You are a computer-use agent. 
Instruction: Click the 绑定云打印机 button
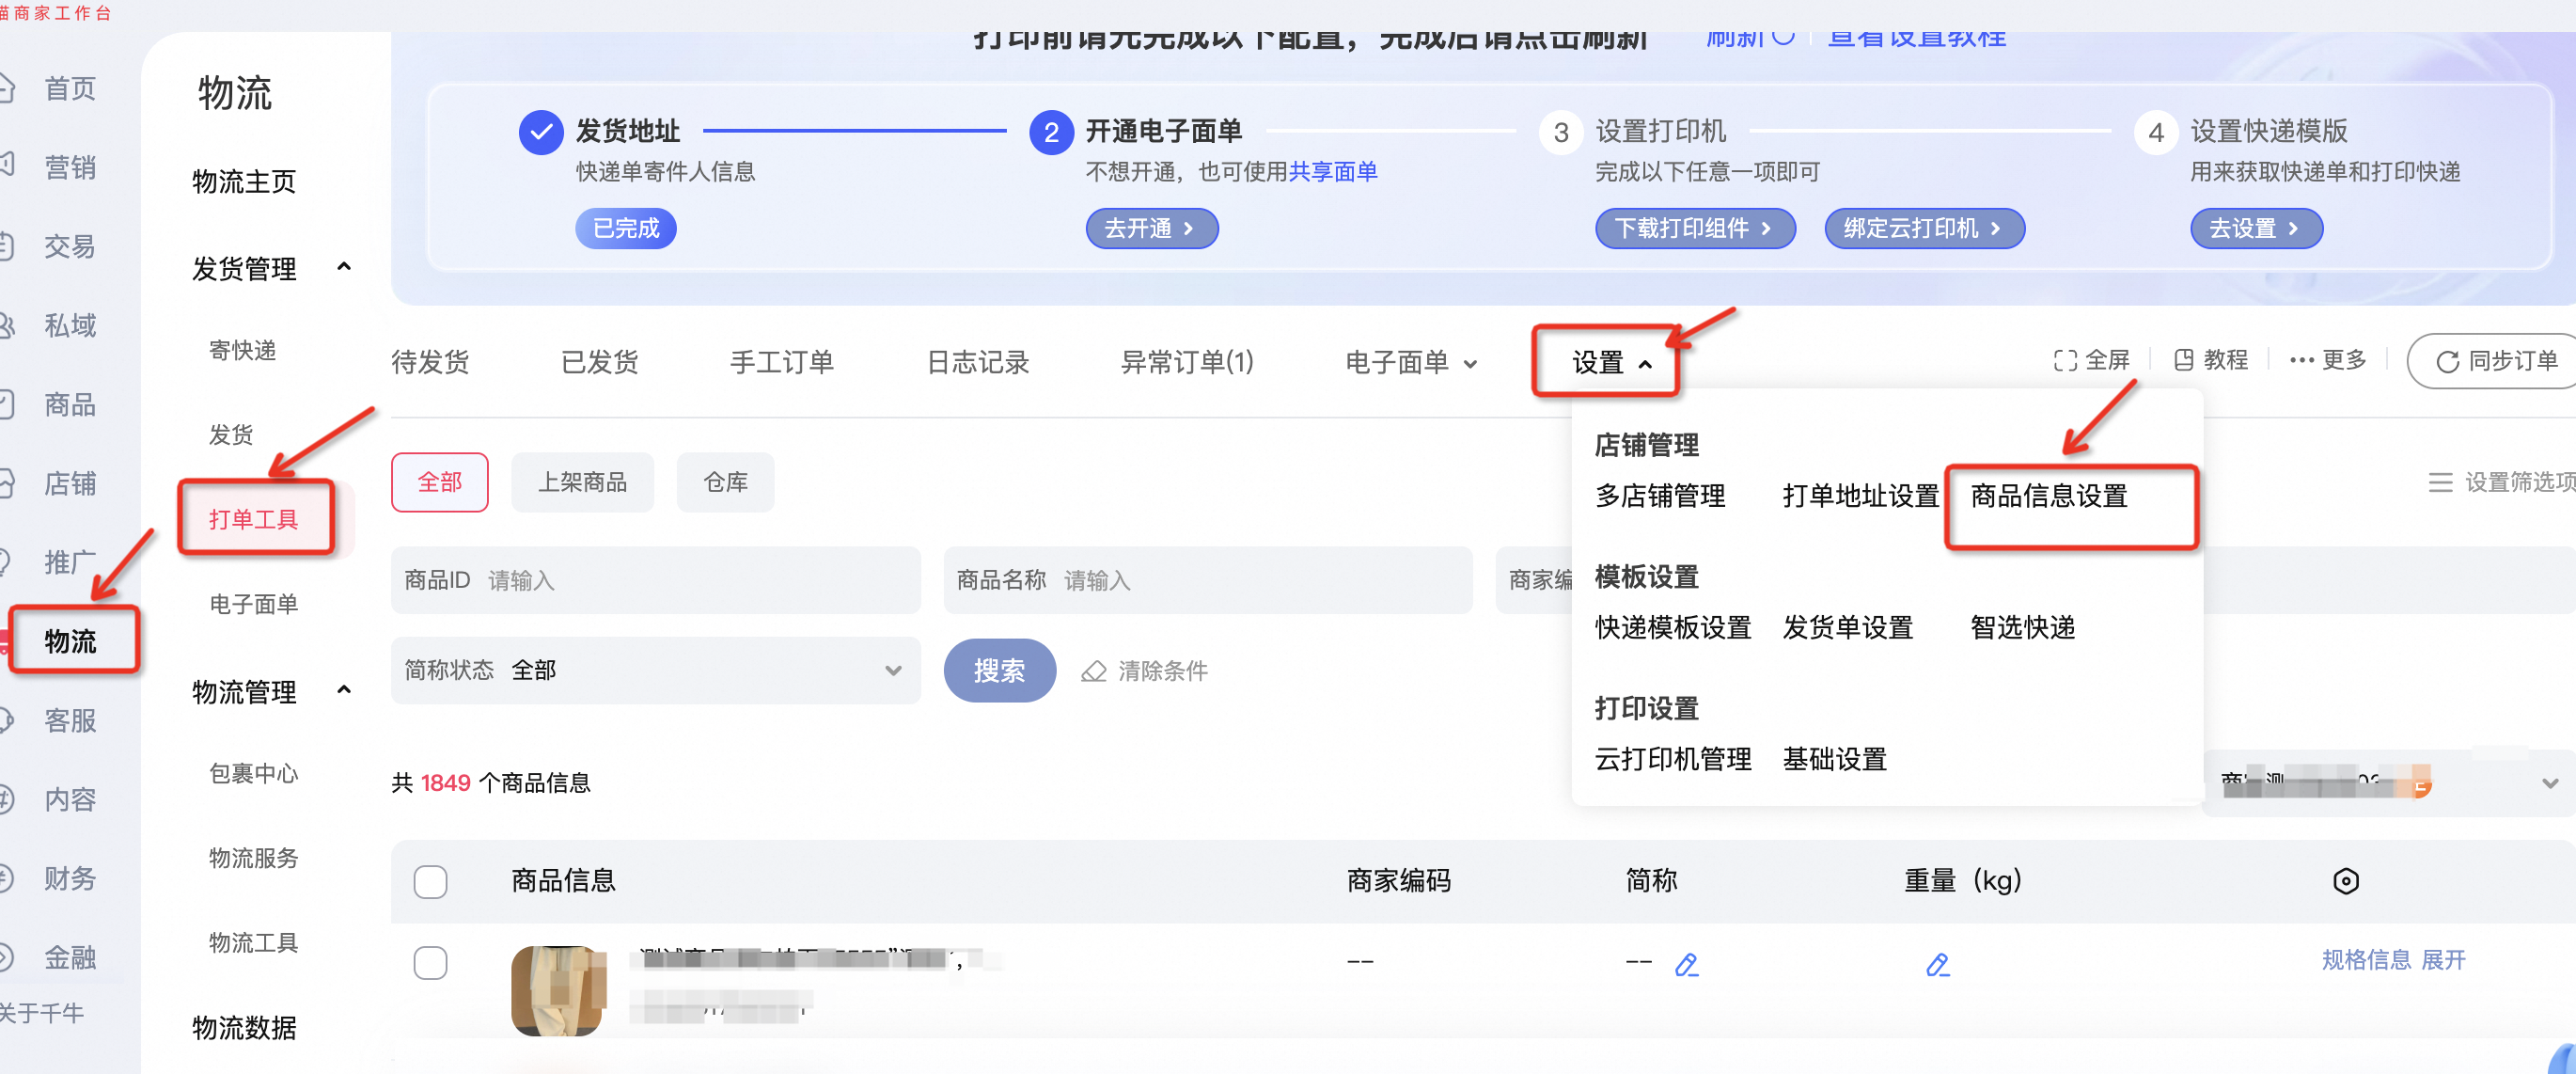click(1924, 228)
